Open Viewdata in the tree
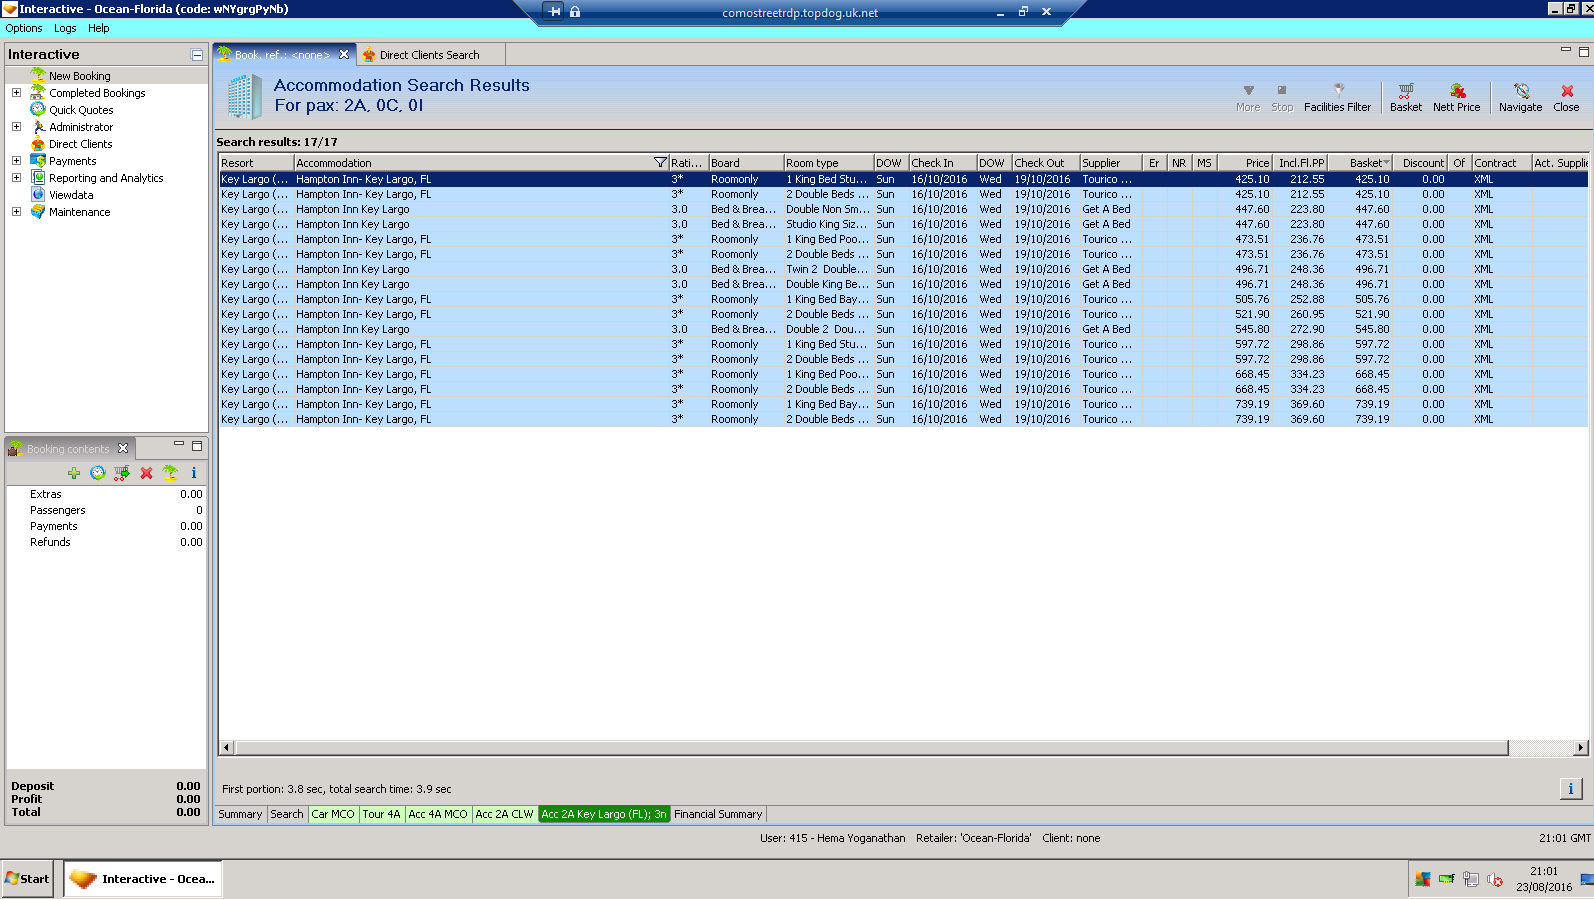The height and width of the screenshot is (899, 1594). pos(71,195)
